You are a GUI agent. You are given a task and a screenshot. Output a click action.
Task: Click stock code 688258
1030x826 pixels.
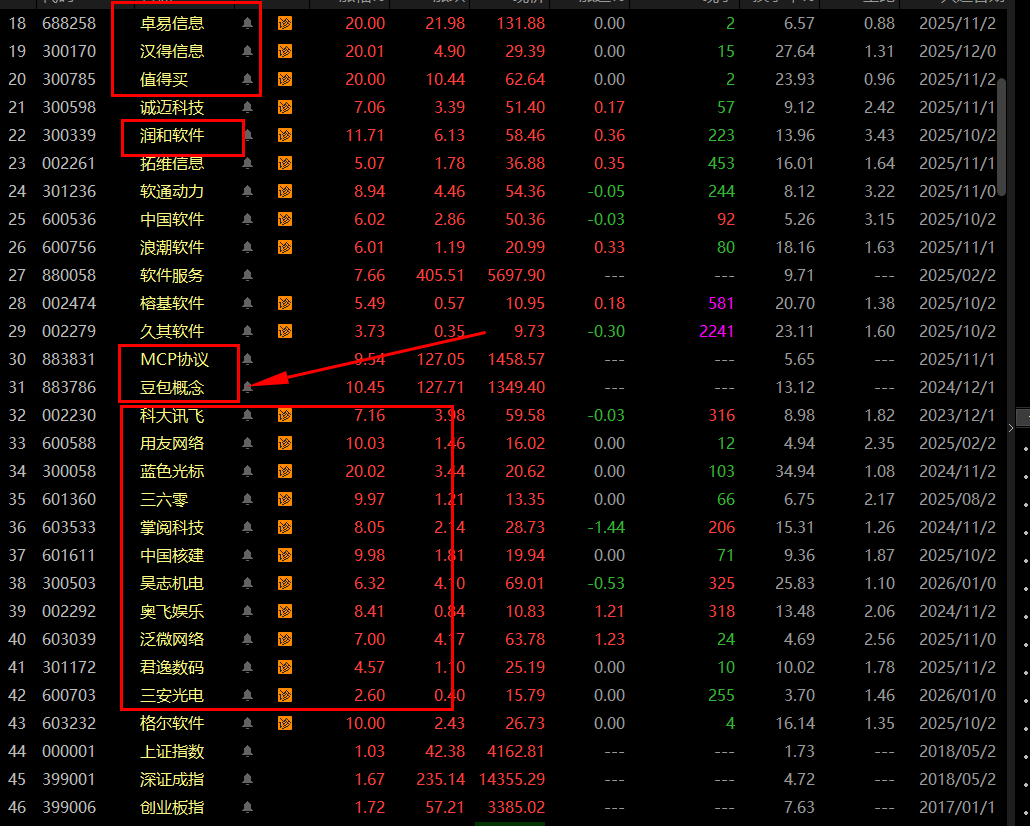[69, 24]
